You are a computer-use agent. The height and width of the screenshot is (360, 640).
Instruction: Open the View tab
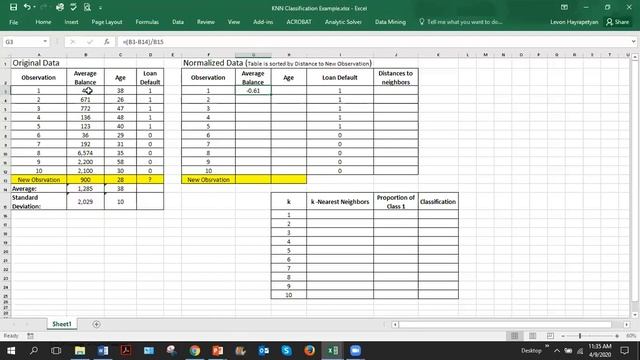[x=233, y=22]
